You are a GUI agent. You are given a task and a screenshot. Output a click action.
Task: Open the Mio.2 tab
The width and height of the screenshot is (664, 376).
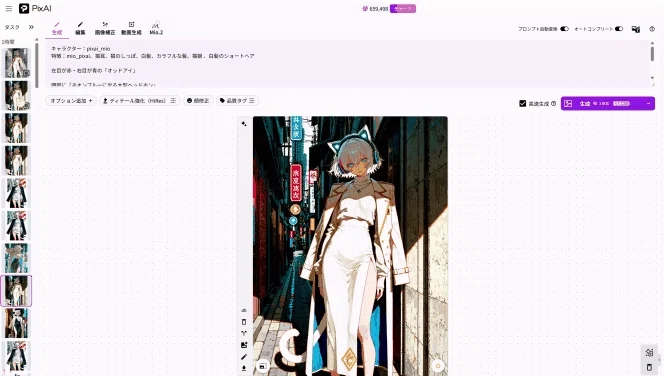click(x=156, y=28)
